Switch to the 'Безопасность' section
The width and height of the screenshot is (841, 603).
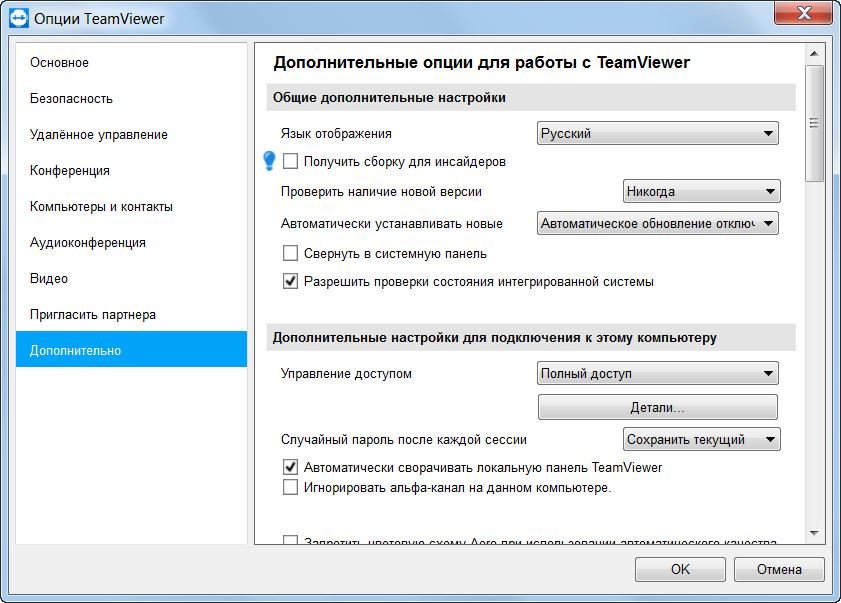(x=71, y=99)
